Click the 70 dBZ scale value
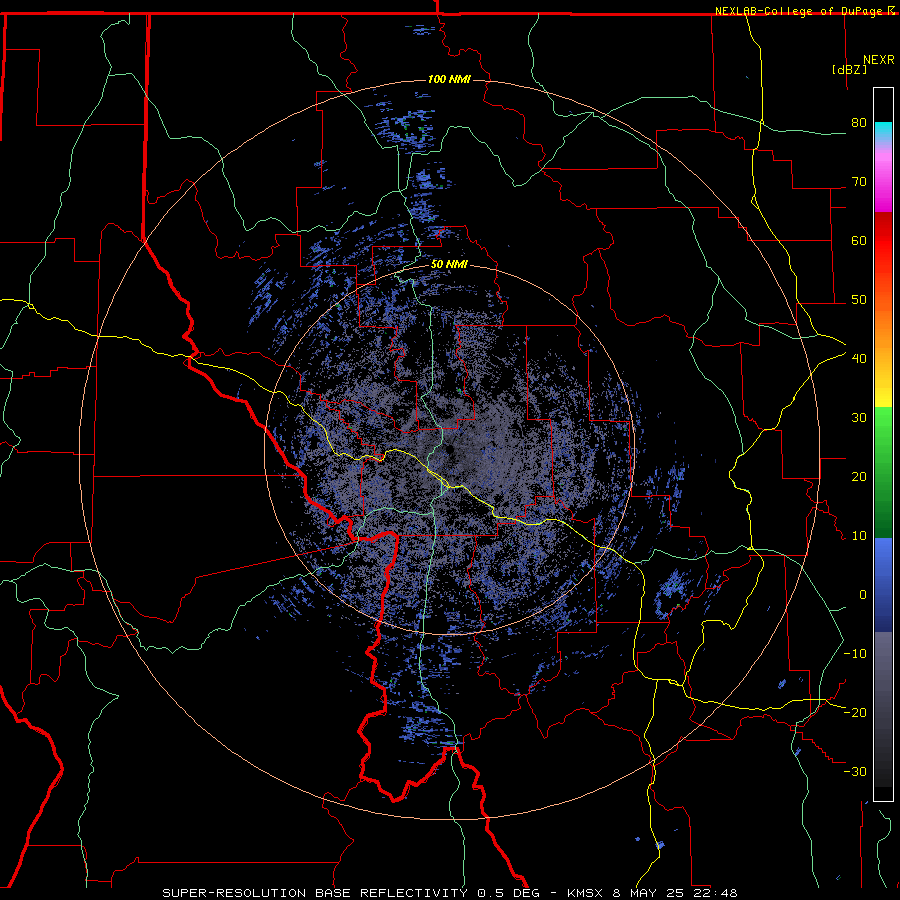This screenshot has height=900, width=900. pyautogui.click(x=859, y=182)
